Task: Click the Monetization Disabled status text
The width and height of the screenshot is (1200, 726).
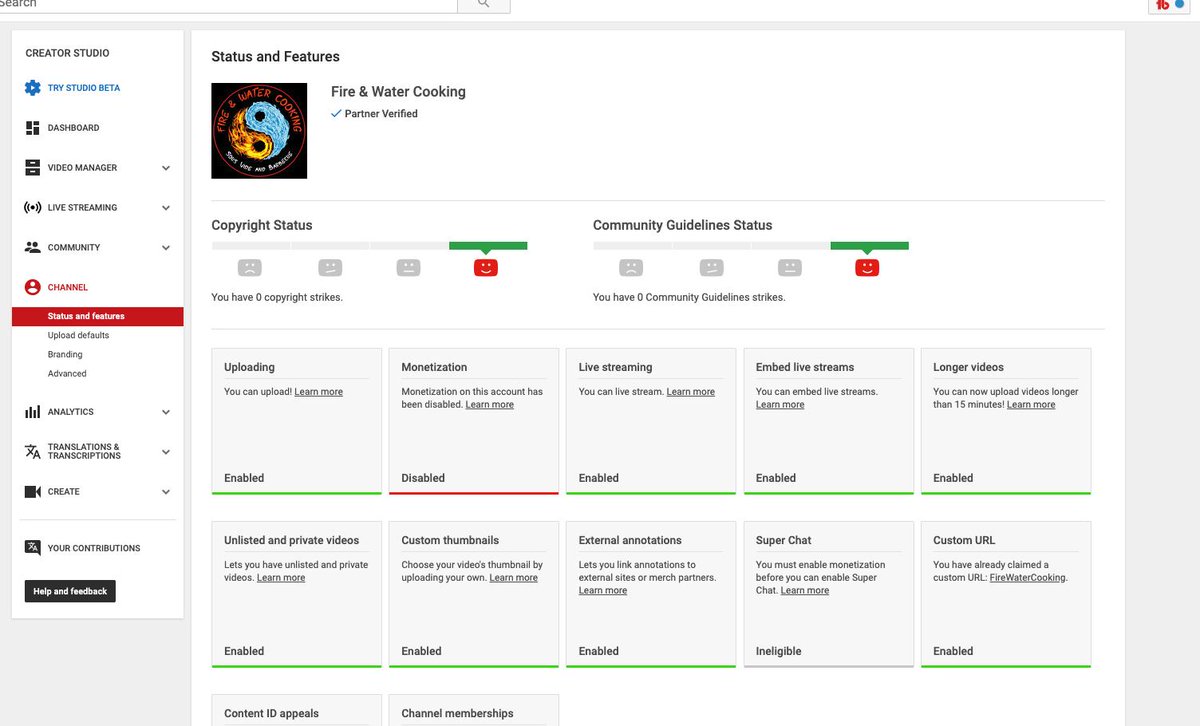Action: (x=423, y=478)
